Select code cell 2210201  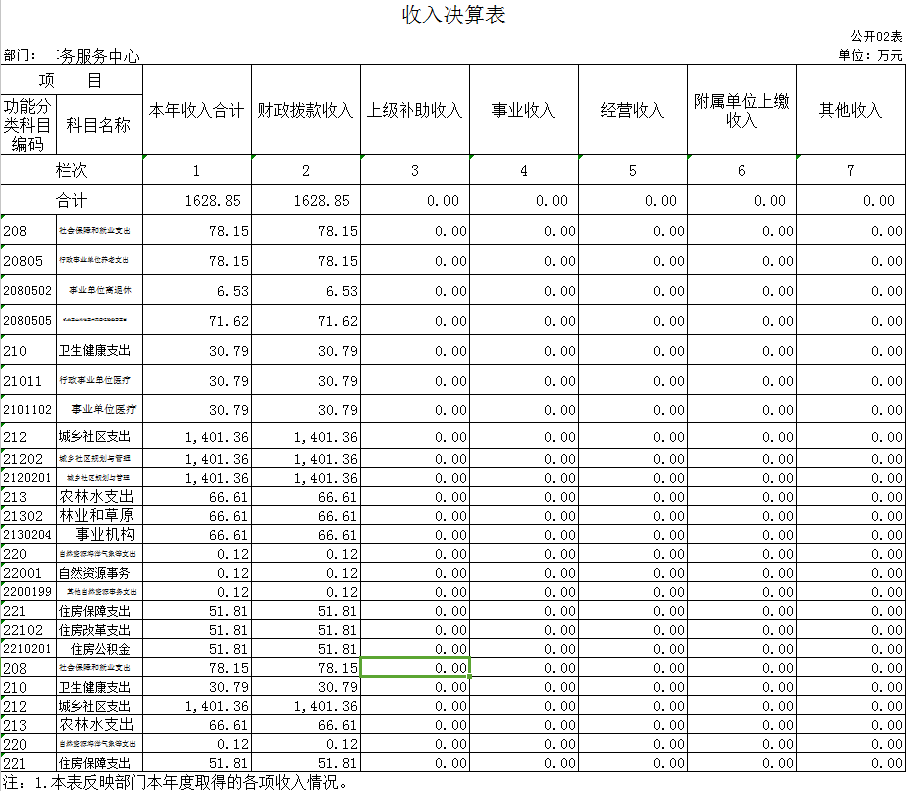28,649
